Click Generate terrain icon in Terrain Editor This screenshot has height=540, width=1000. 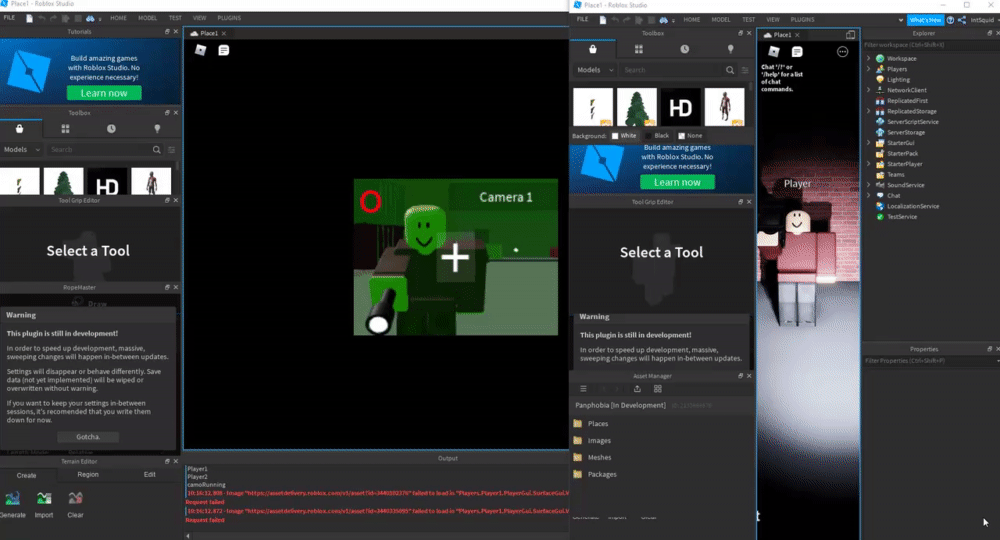(12, 499)
